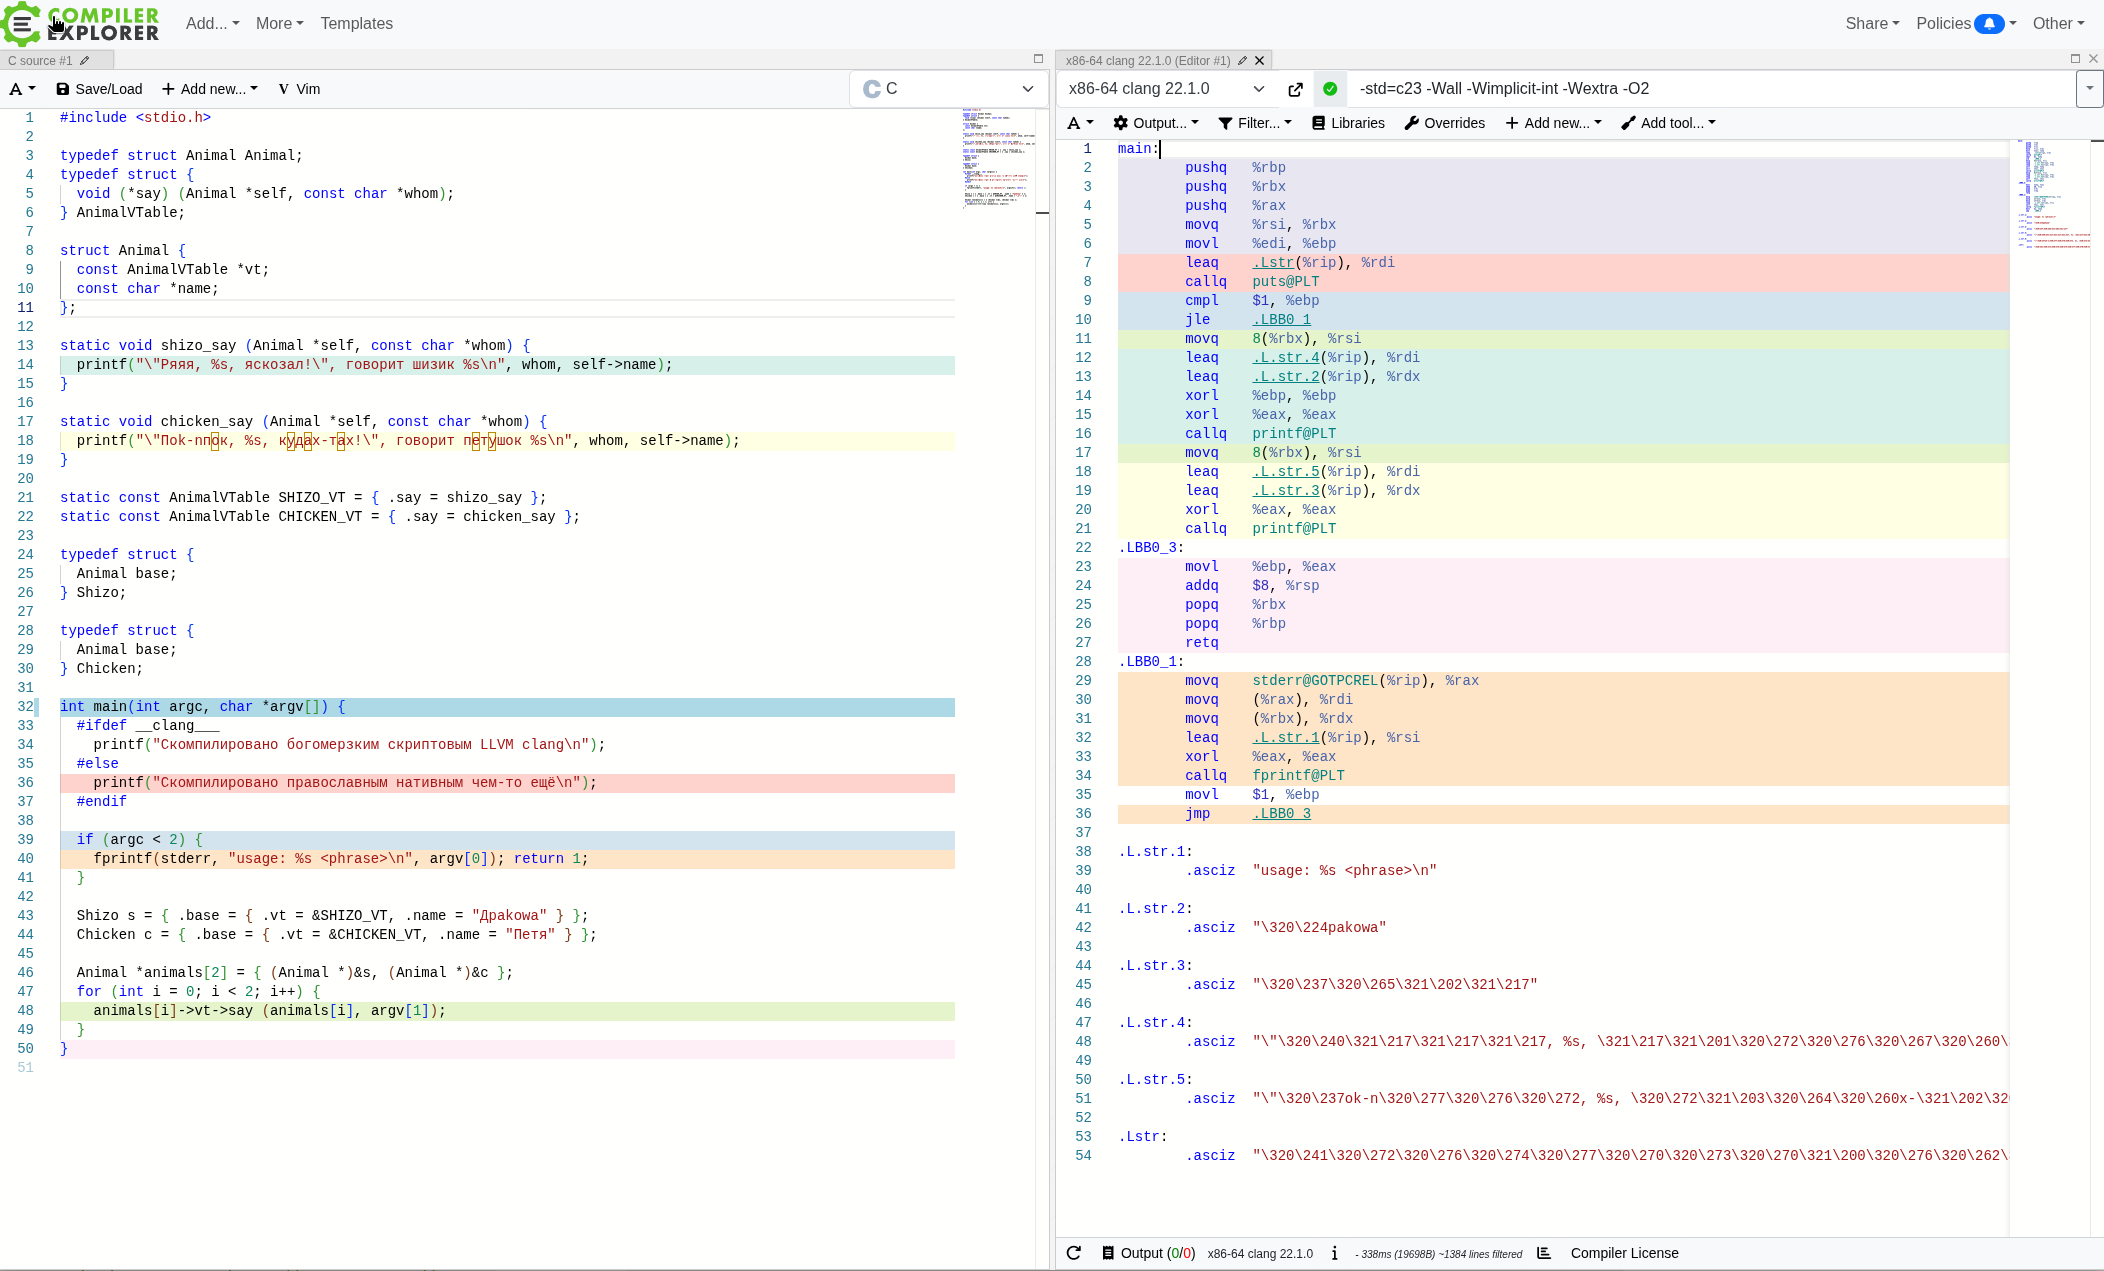Screen dimensions: 2104x1271
Task: Click the recompile refresh icon in status bar
Action: [1074, 1253]
